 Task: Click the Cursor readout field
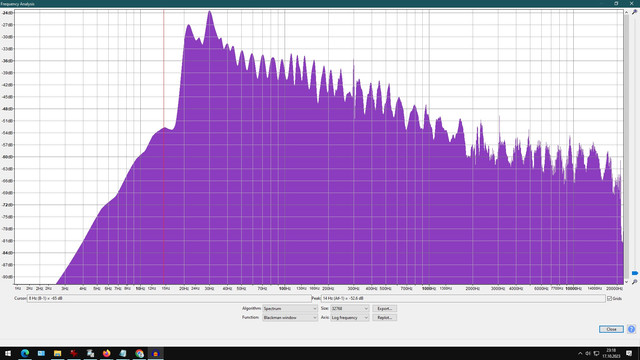[x=169, y=298]
